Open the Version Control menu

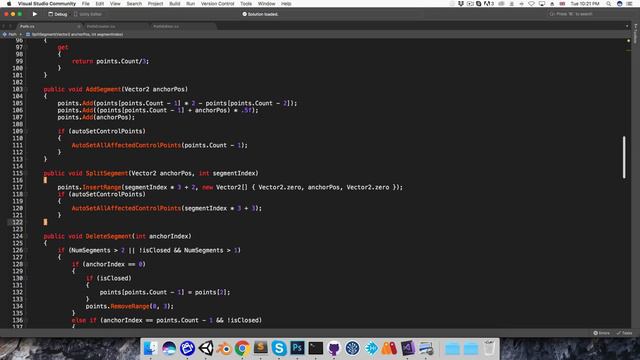click(218, 3)
